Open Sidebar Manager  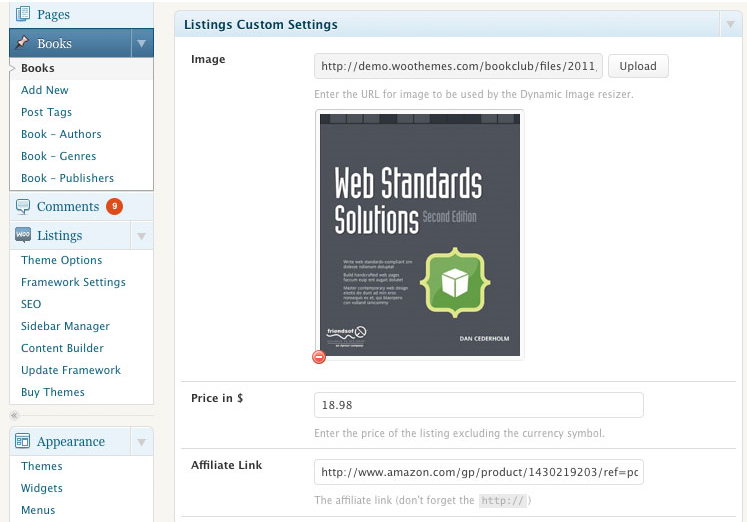[65, 326]
